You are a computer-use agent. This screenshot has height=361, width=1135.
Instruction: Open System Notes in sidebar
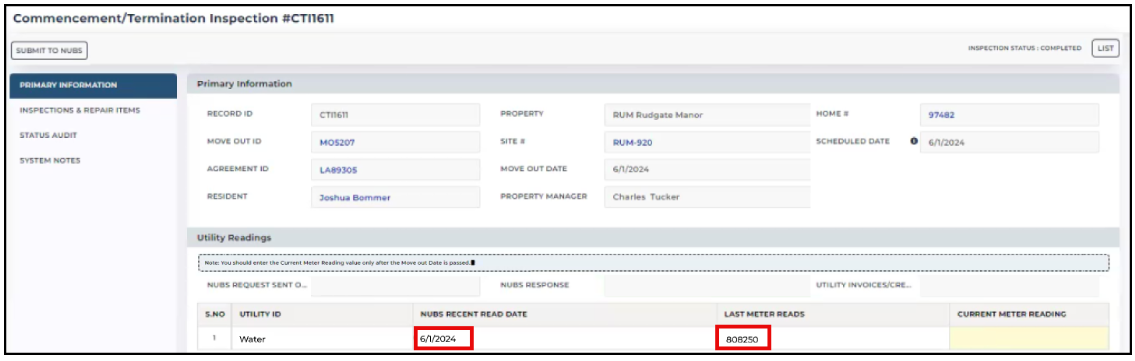point(50,161)
